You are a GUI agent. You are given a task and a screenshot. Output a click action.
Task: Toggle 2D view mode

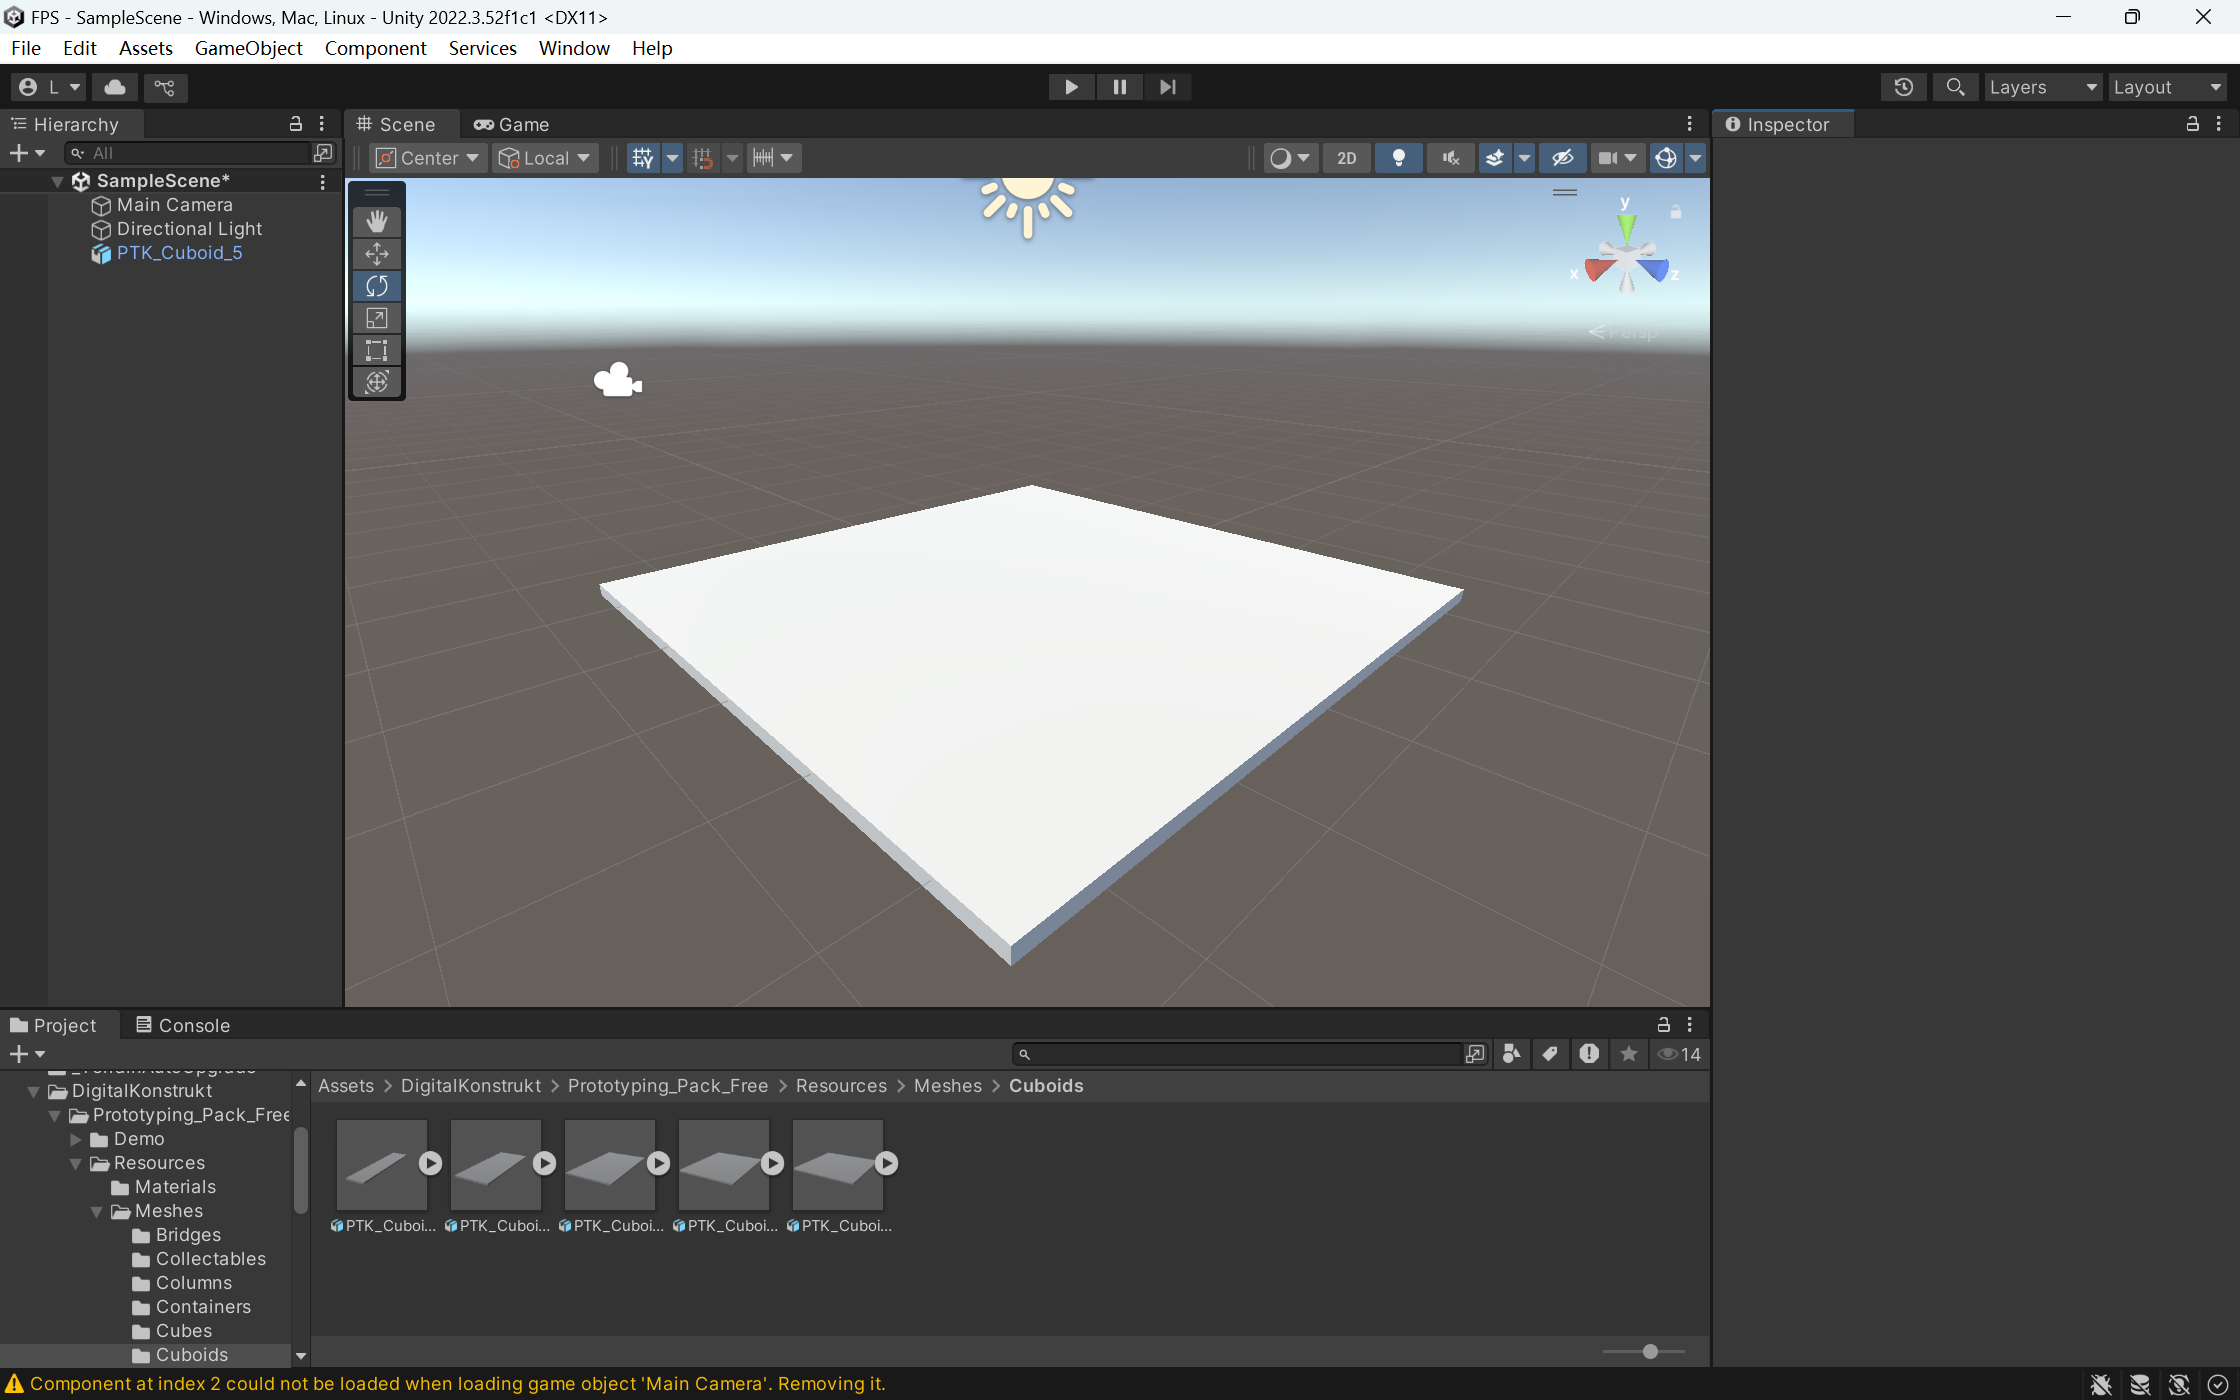point(1346,158)
